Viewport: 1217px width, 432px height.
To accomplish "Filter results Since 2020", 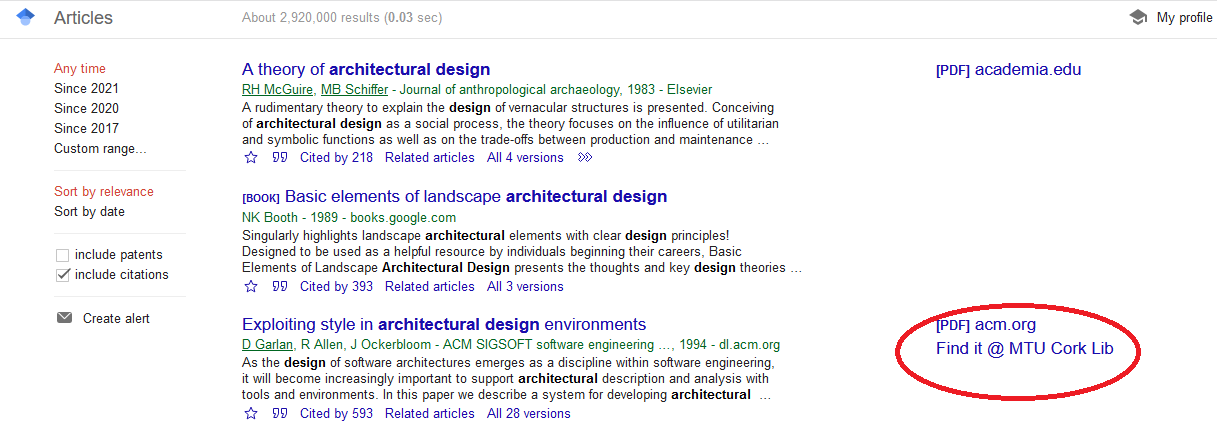I will point(86,109).
